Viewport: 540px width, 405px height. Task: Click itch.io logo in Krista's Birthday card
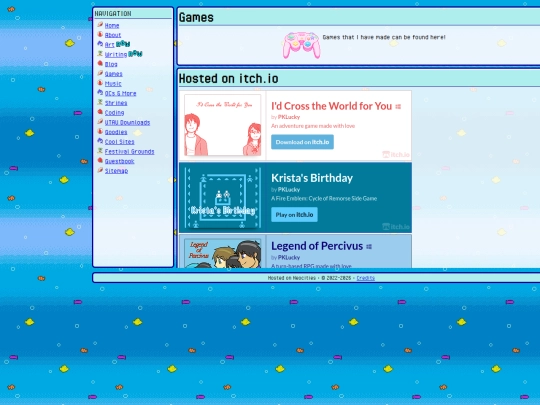click(x=396, y=227)
